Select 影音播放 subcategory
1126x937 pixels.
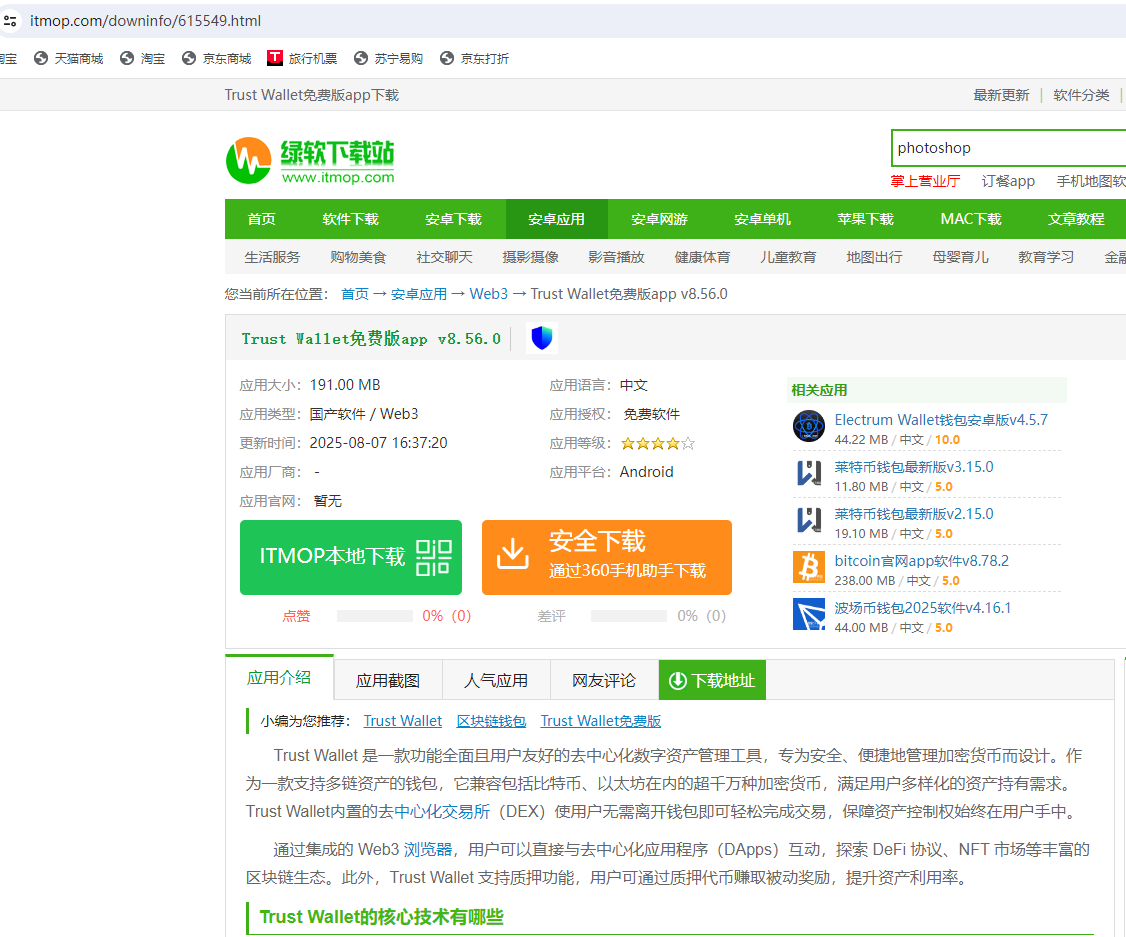(616, 257)
